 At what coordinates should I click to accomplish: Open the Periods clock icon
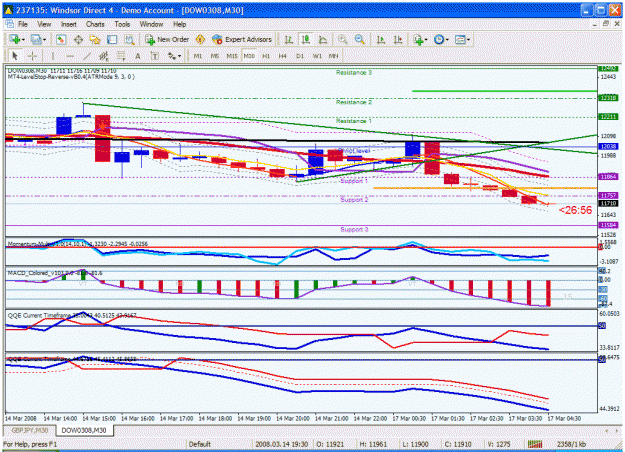[438, 39]
